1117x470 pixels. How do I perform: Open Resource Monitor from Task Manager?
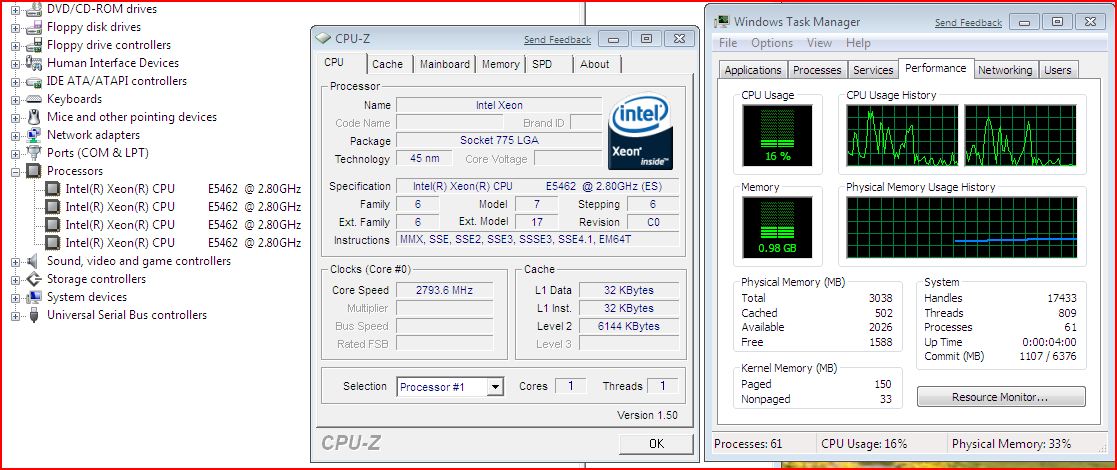click(1001, 397)
